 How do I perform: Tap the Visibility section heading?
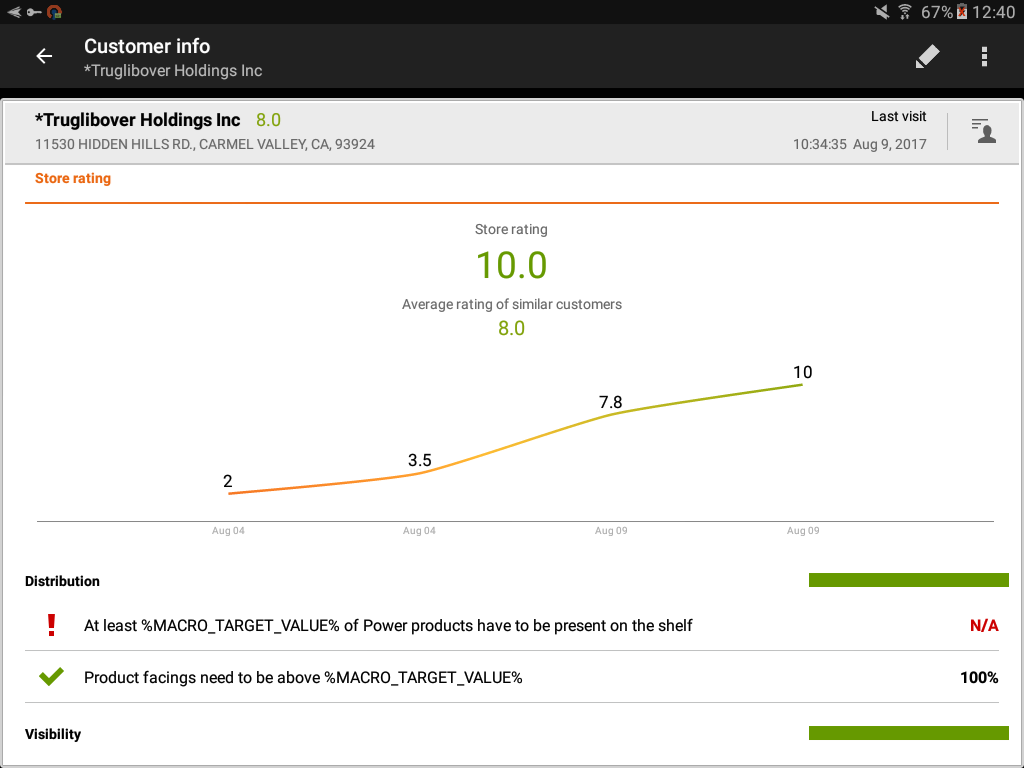pyautogui.click(x=53, y=734)
